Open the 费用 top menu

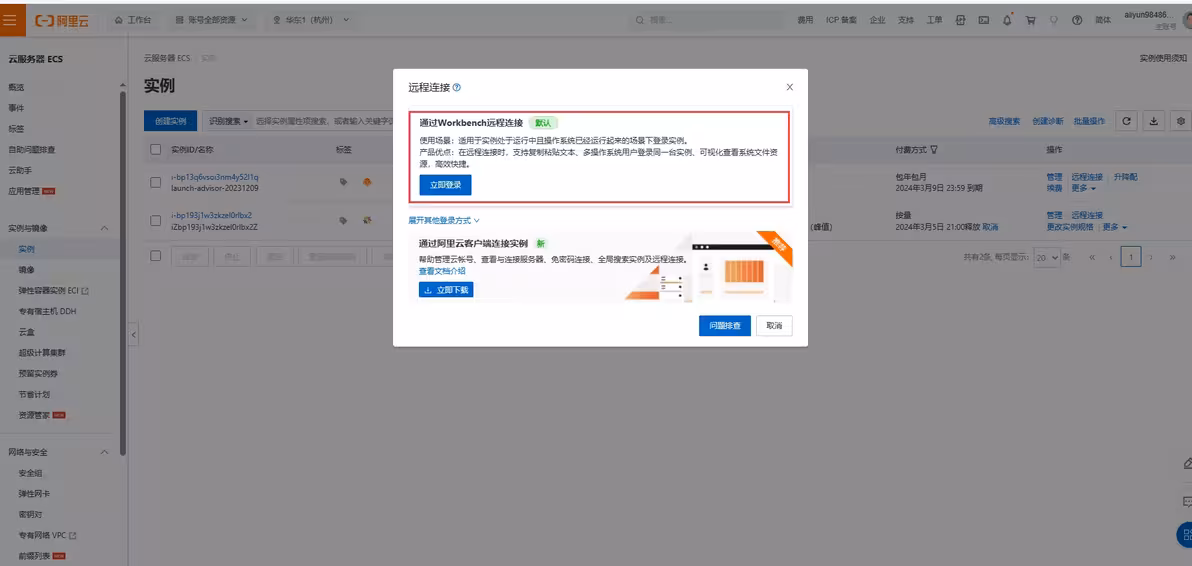(805, 21)
